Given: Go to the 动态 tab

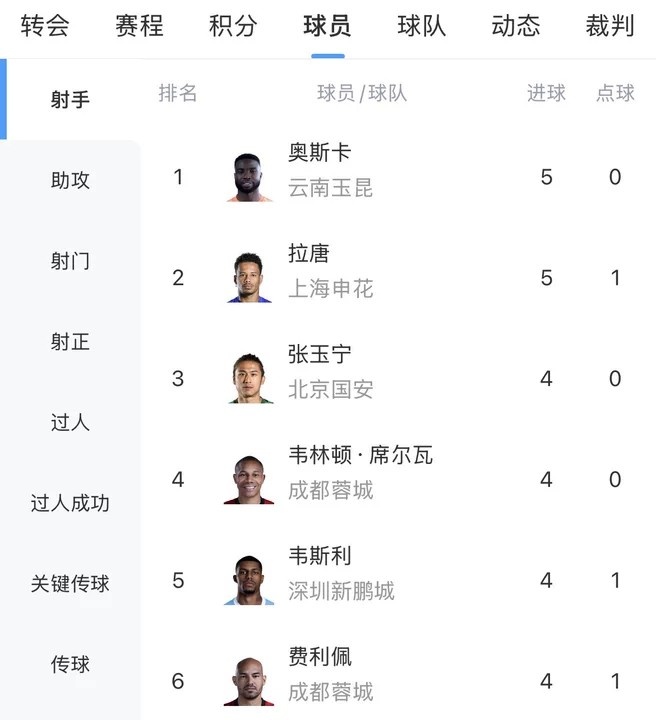Looking at the screenshot, I should 516,26.
